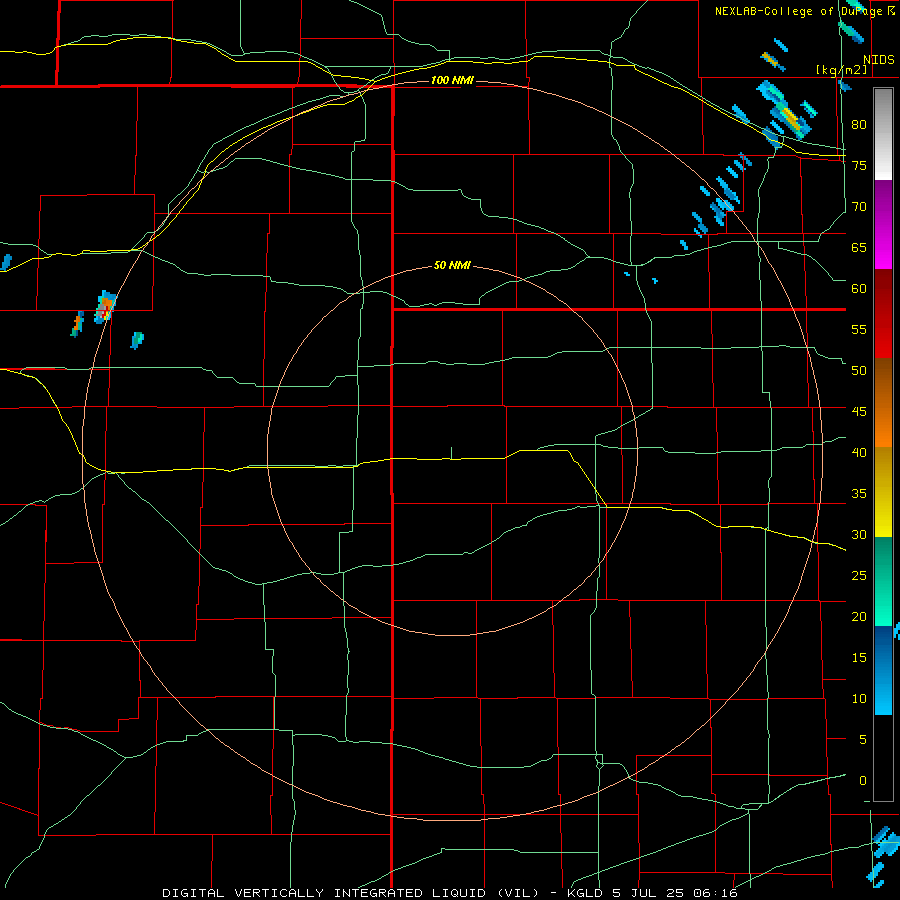The height and width of the screenshot is (900, 900).
Task: Click the '55' value on the color scale
Action: click(859, 329)
